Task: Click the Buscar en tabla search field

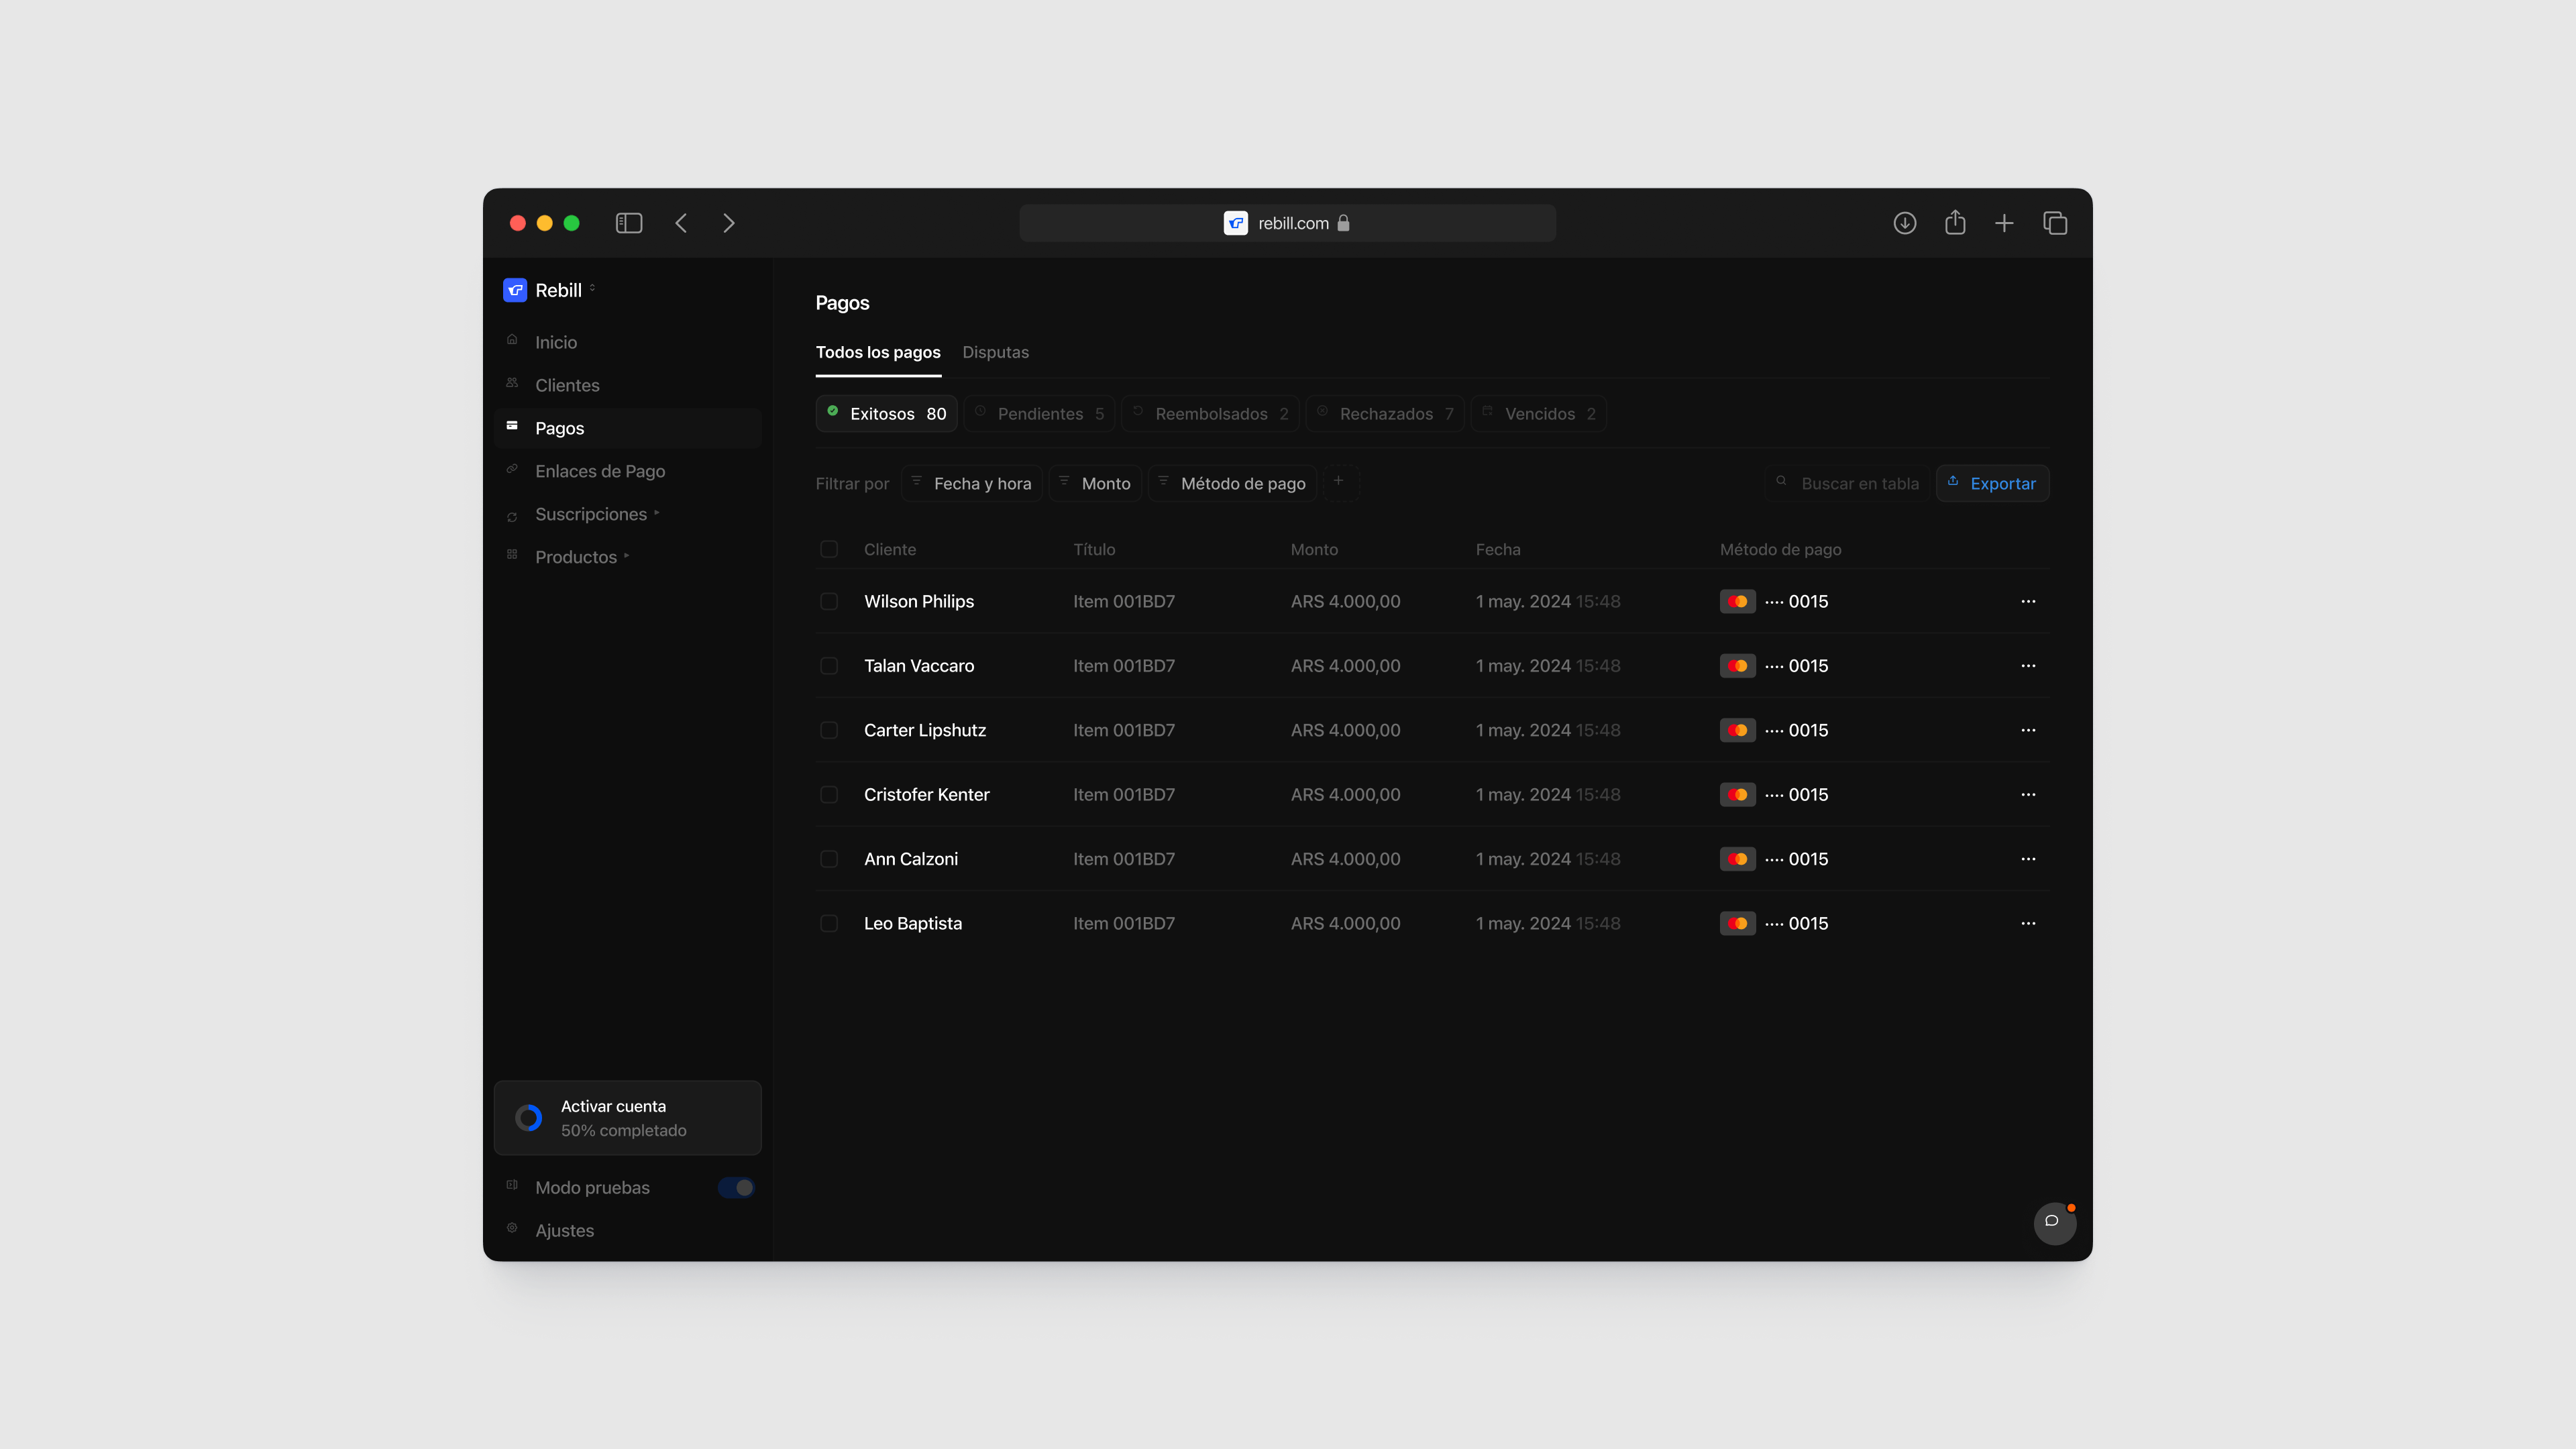Action: (x=1848, y=483)
